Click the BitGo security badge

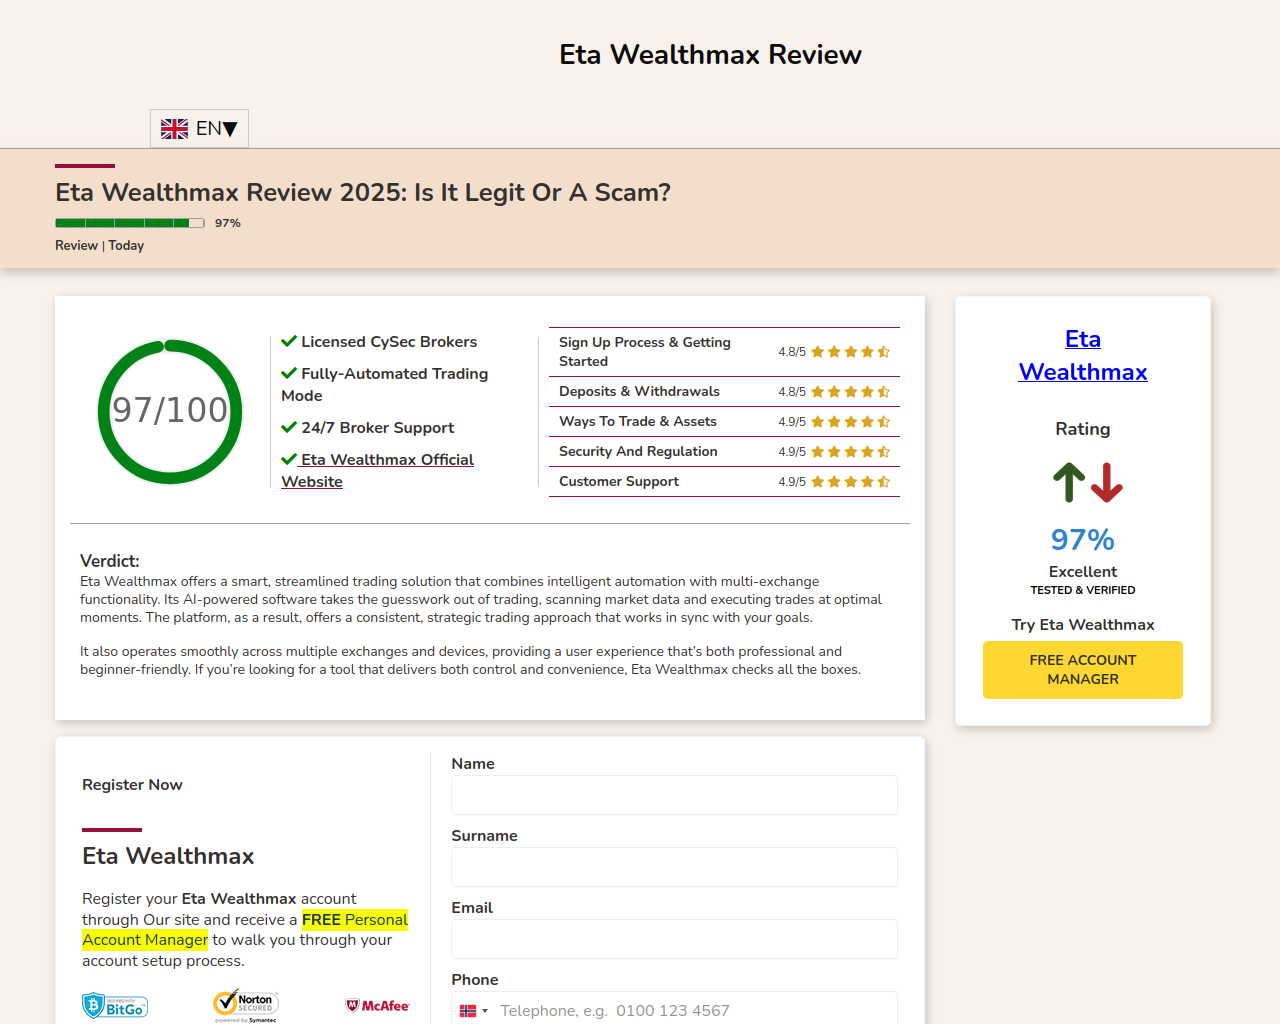tap(115, 1006)
